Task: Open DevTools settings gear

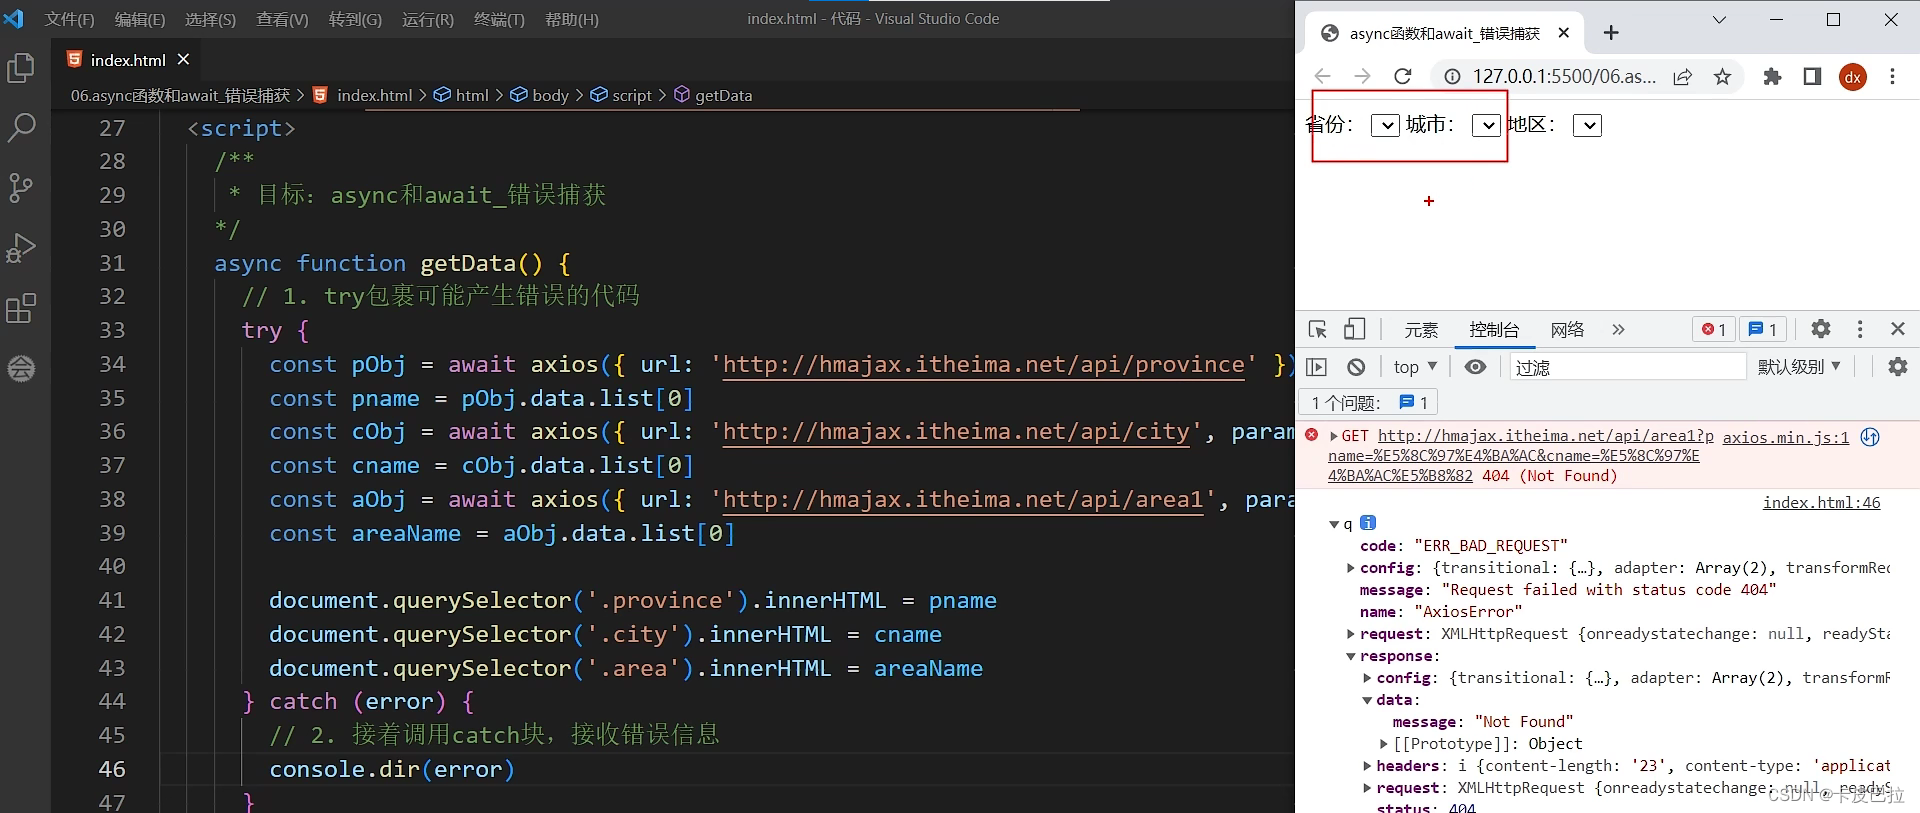Action: tap(1821, 329)
